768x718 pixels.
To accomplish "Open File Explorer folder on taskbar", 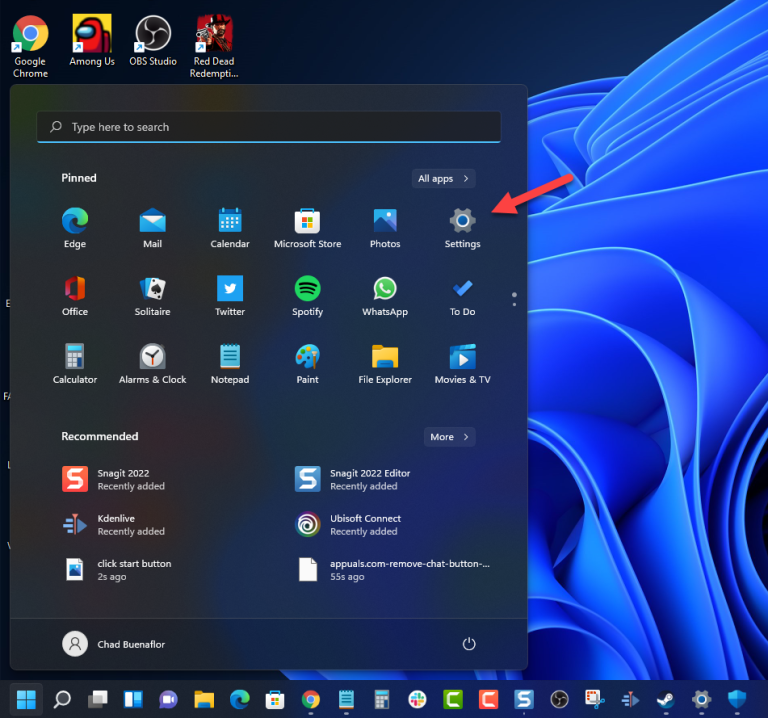I will coord(204,699).
